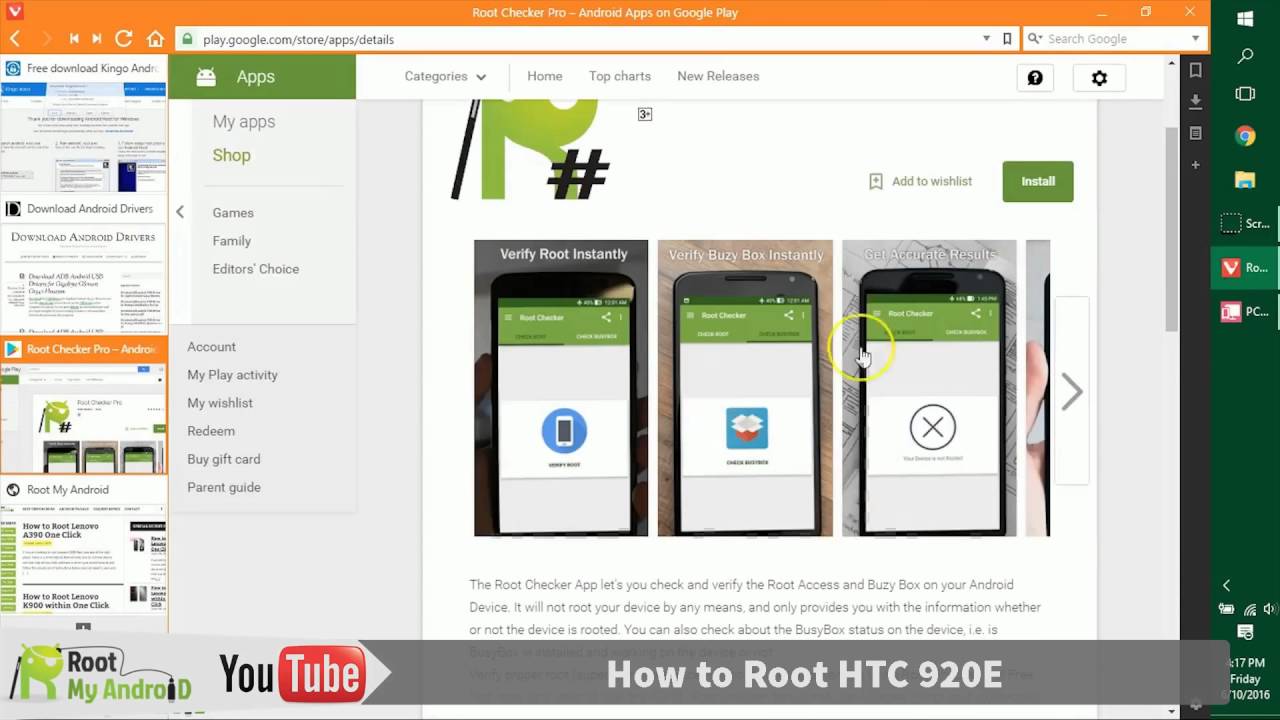
Task: Add a web panel with plus icon
Action: [x=1195, y=164]
